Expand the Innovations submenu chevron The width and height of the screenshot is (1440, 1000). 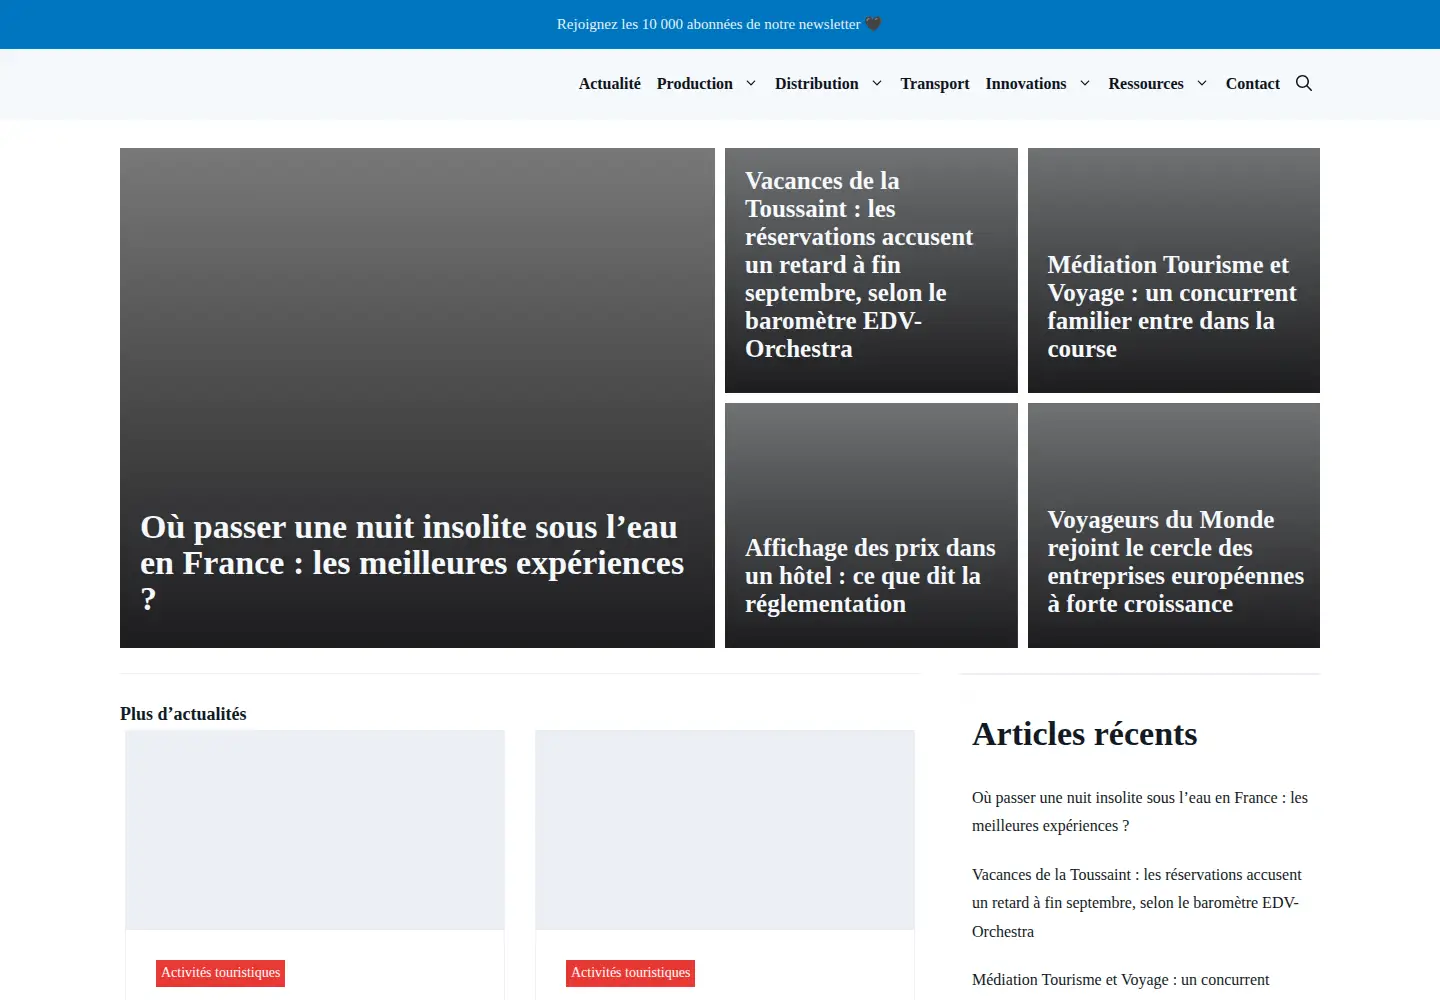[1085, 83]
